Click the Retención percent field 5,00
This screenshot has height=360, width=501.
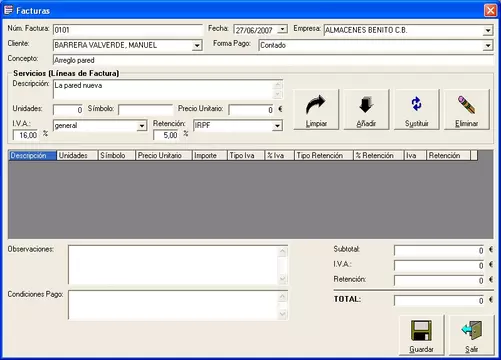166,135
